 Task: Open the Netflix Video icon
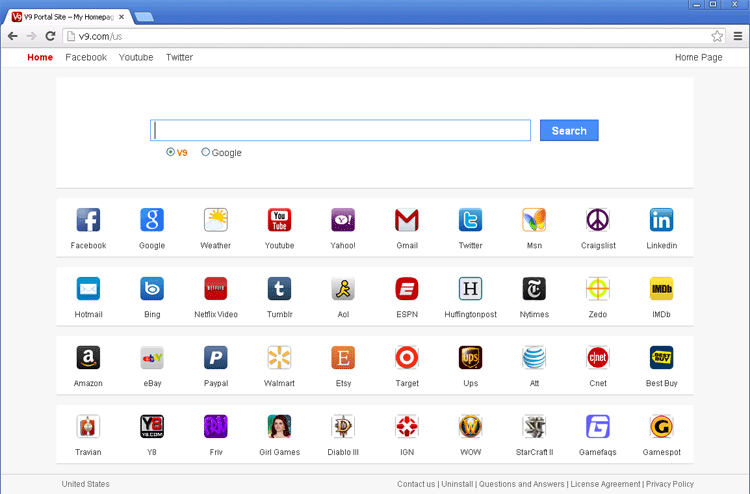pos(216,289)
